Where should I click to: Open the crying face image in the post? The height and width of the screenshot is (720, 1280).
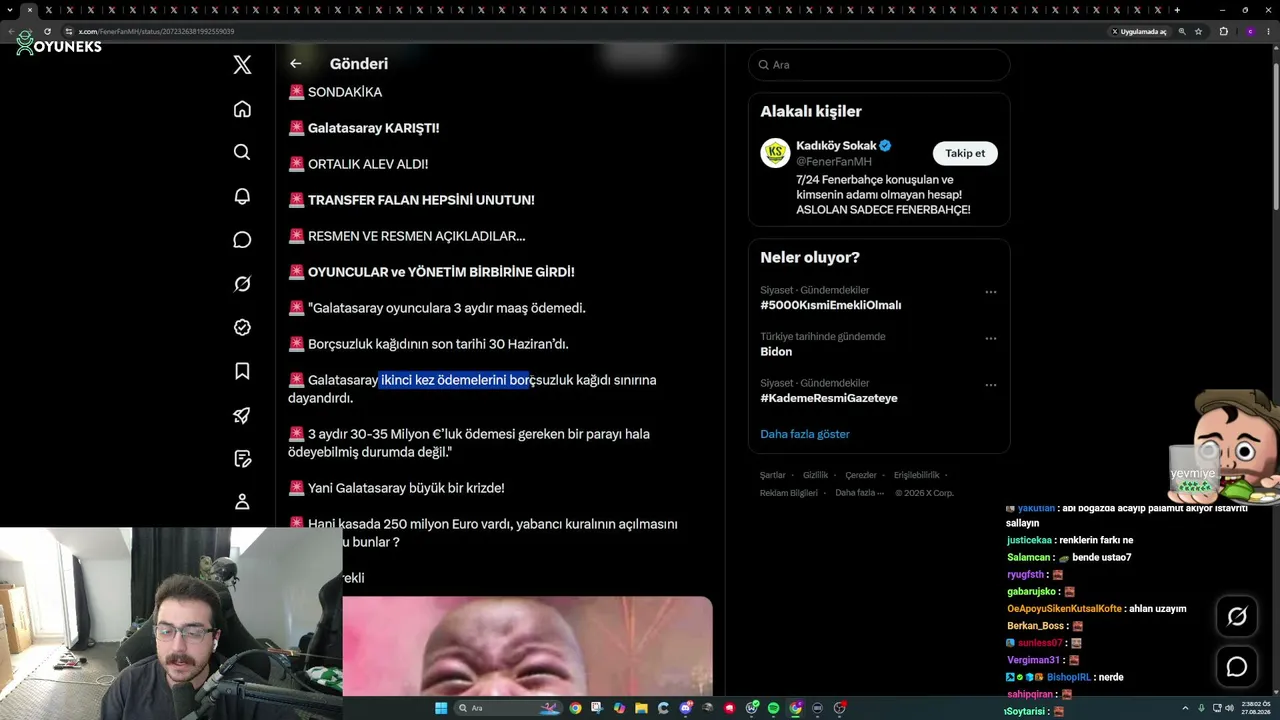tap(527, 645)
